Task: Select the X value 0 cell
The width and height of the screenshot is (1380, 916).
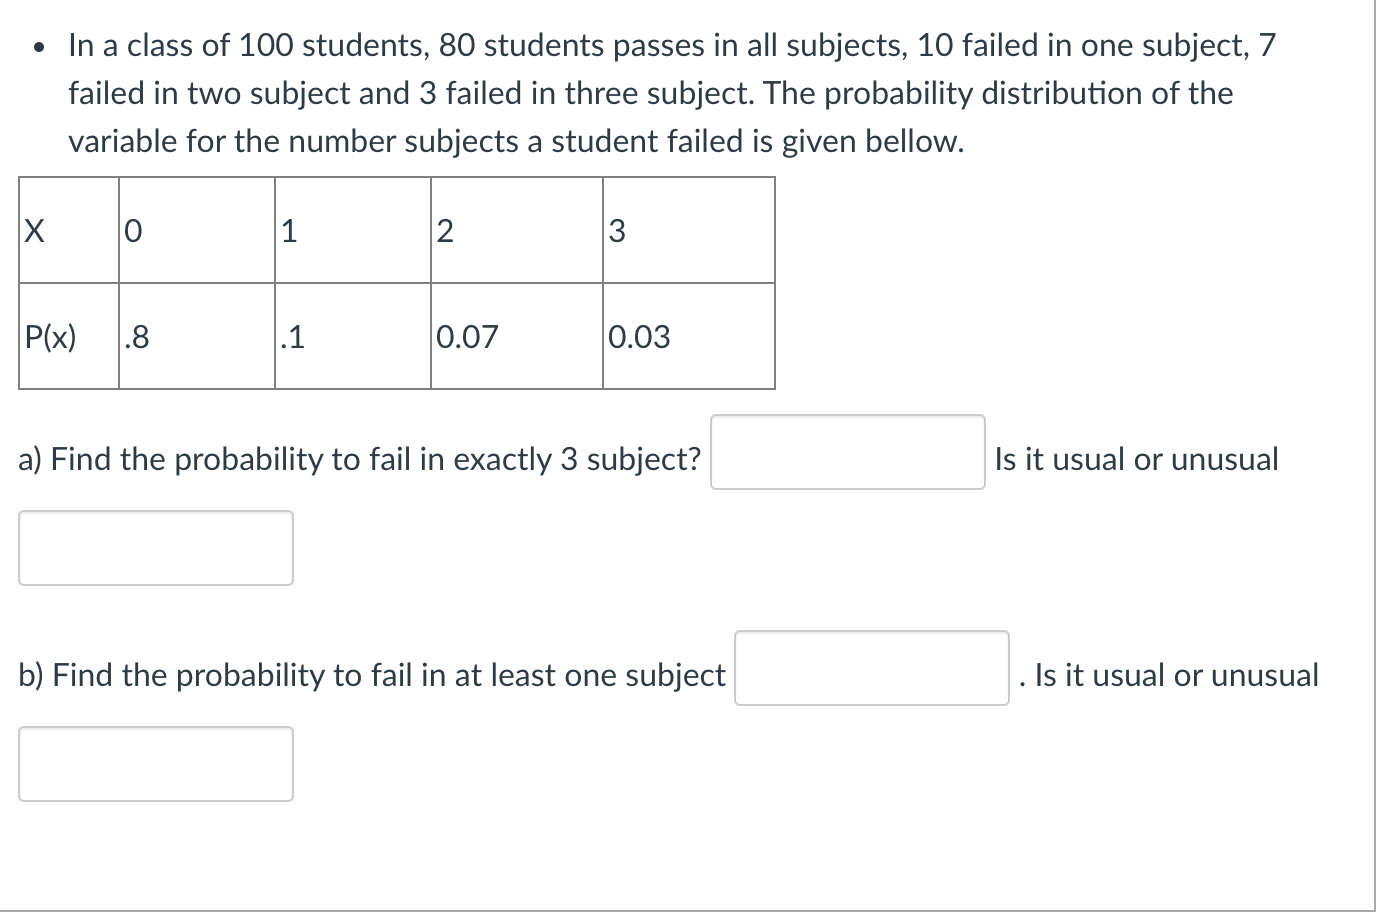Action: 196,230
